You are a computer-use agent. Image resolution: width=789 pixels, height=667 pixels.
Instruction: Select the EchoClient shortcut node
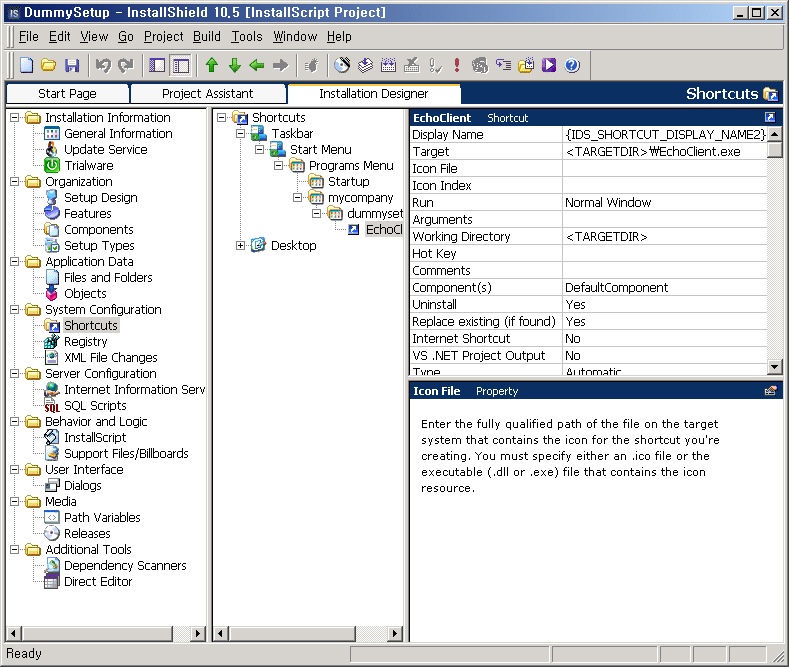[x=384, y=230]
